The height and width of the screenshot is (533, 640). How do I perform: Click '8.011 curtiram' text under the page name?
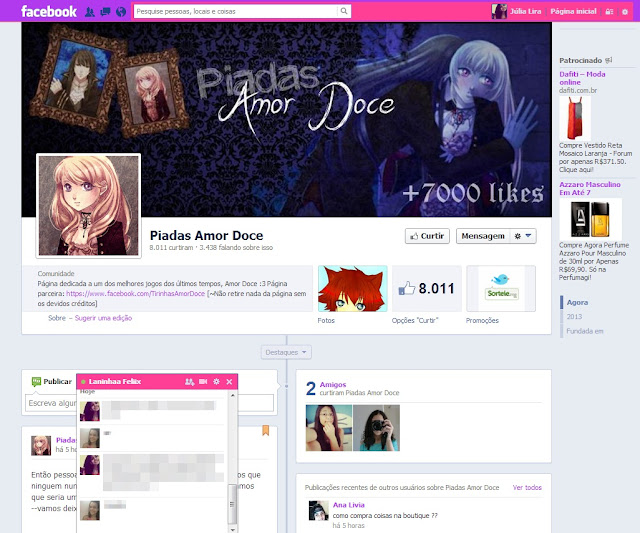pos(171,247)
